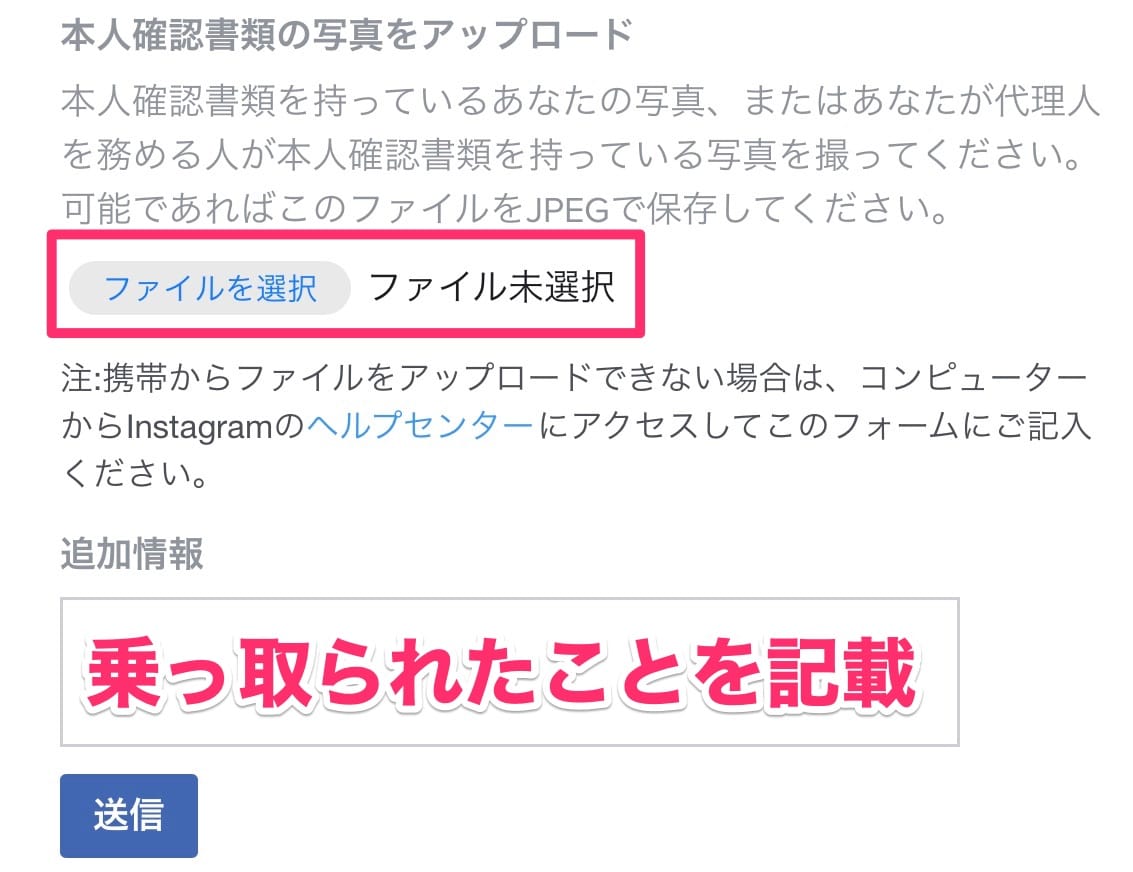The width and height of the screenshot is (1133, 872).
Task: Click the コンピューター text in the note
Action: click(x=973, y=378)
